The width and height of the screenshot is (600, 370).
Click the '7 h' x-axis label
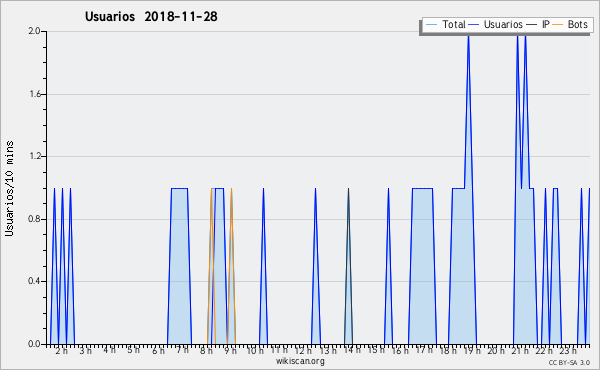click(x=182, y=350)
